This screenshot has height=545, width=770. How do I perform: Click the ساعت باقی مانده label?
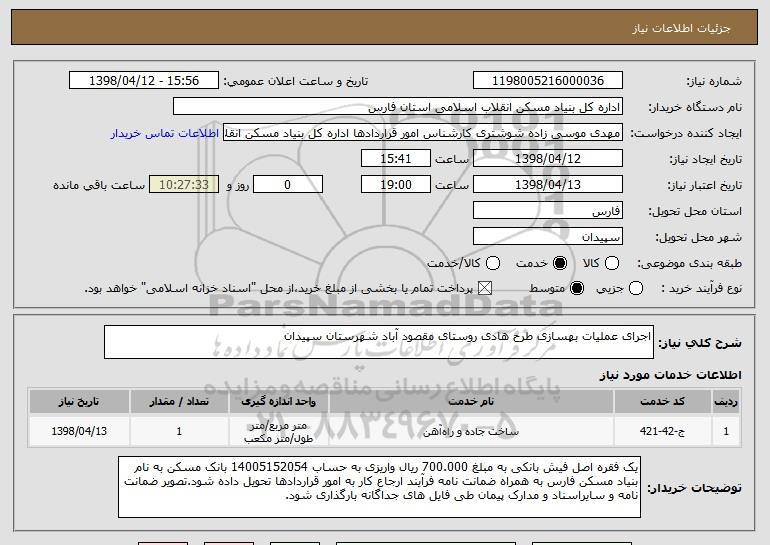(99, 185)
